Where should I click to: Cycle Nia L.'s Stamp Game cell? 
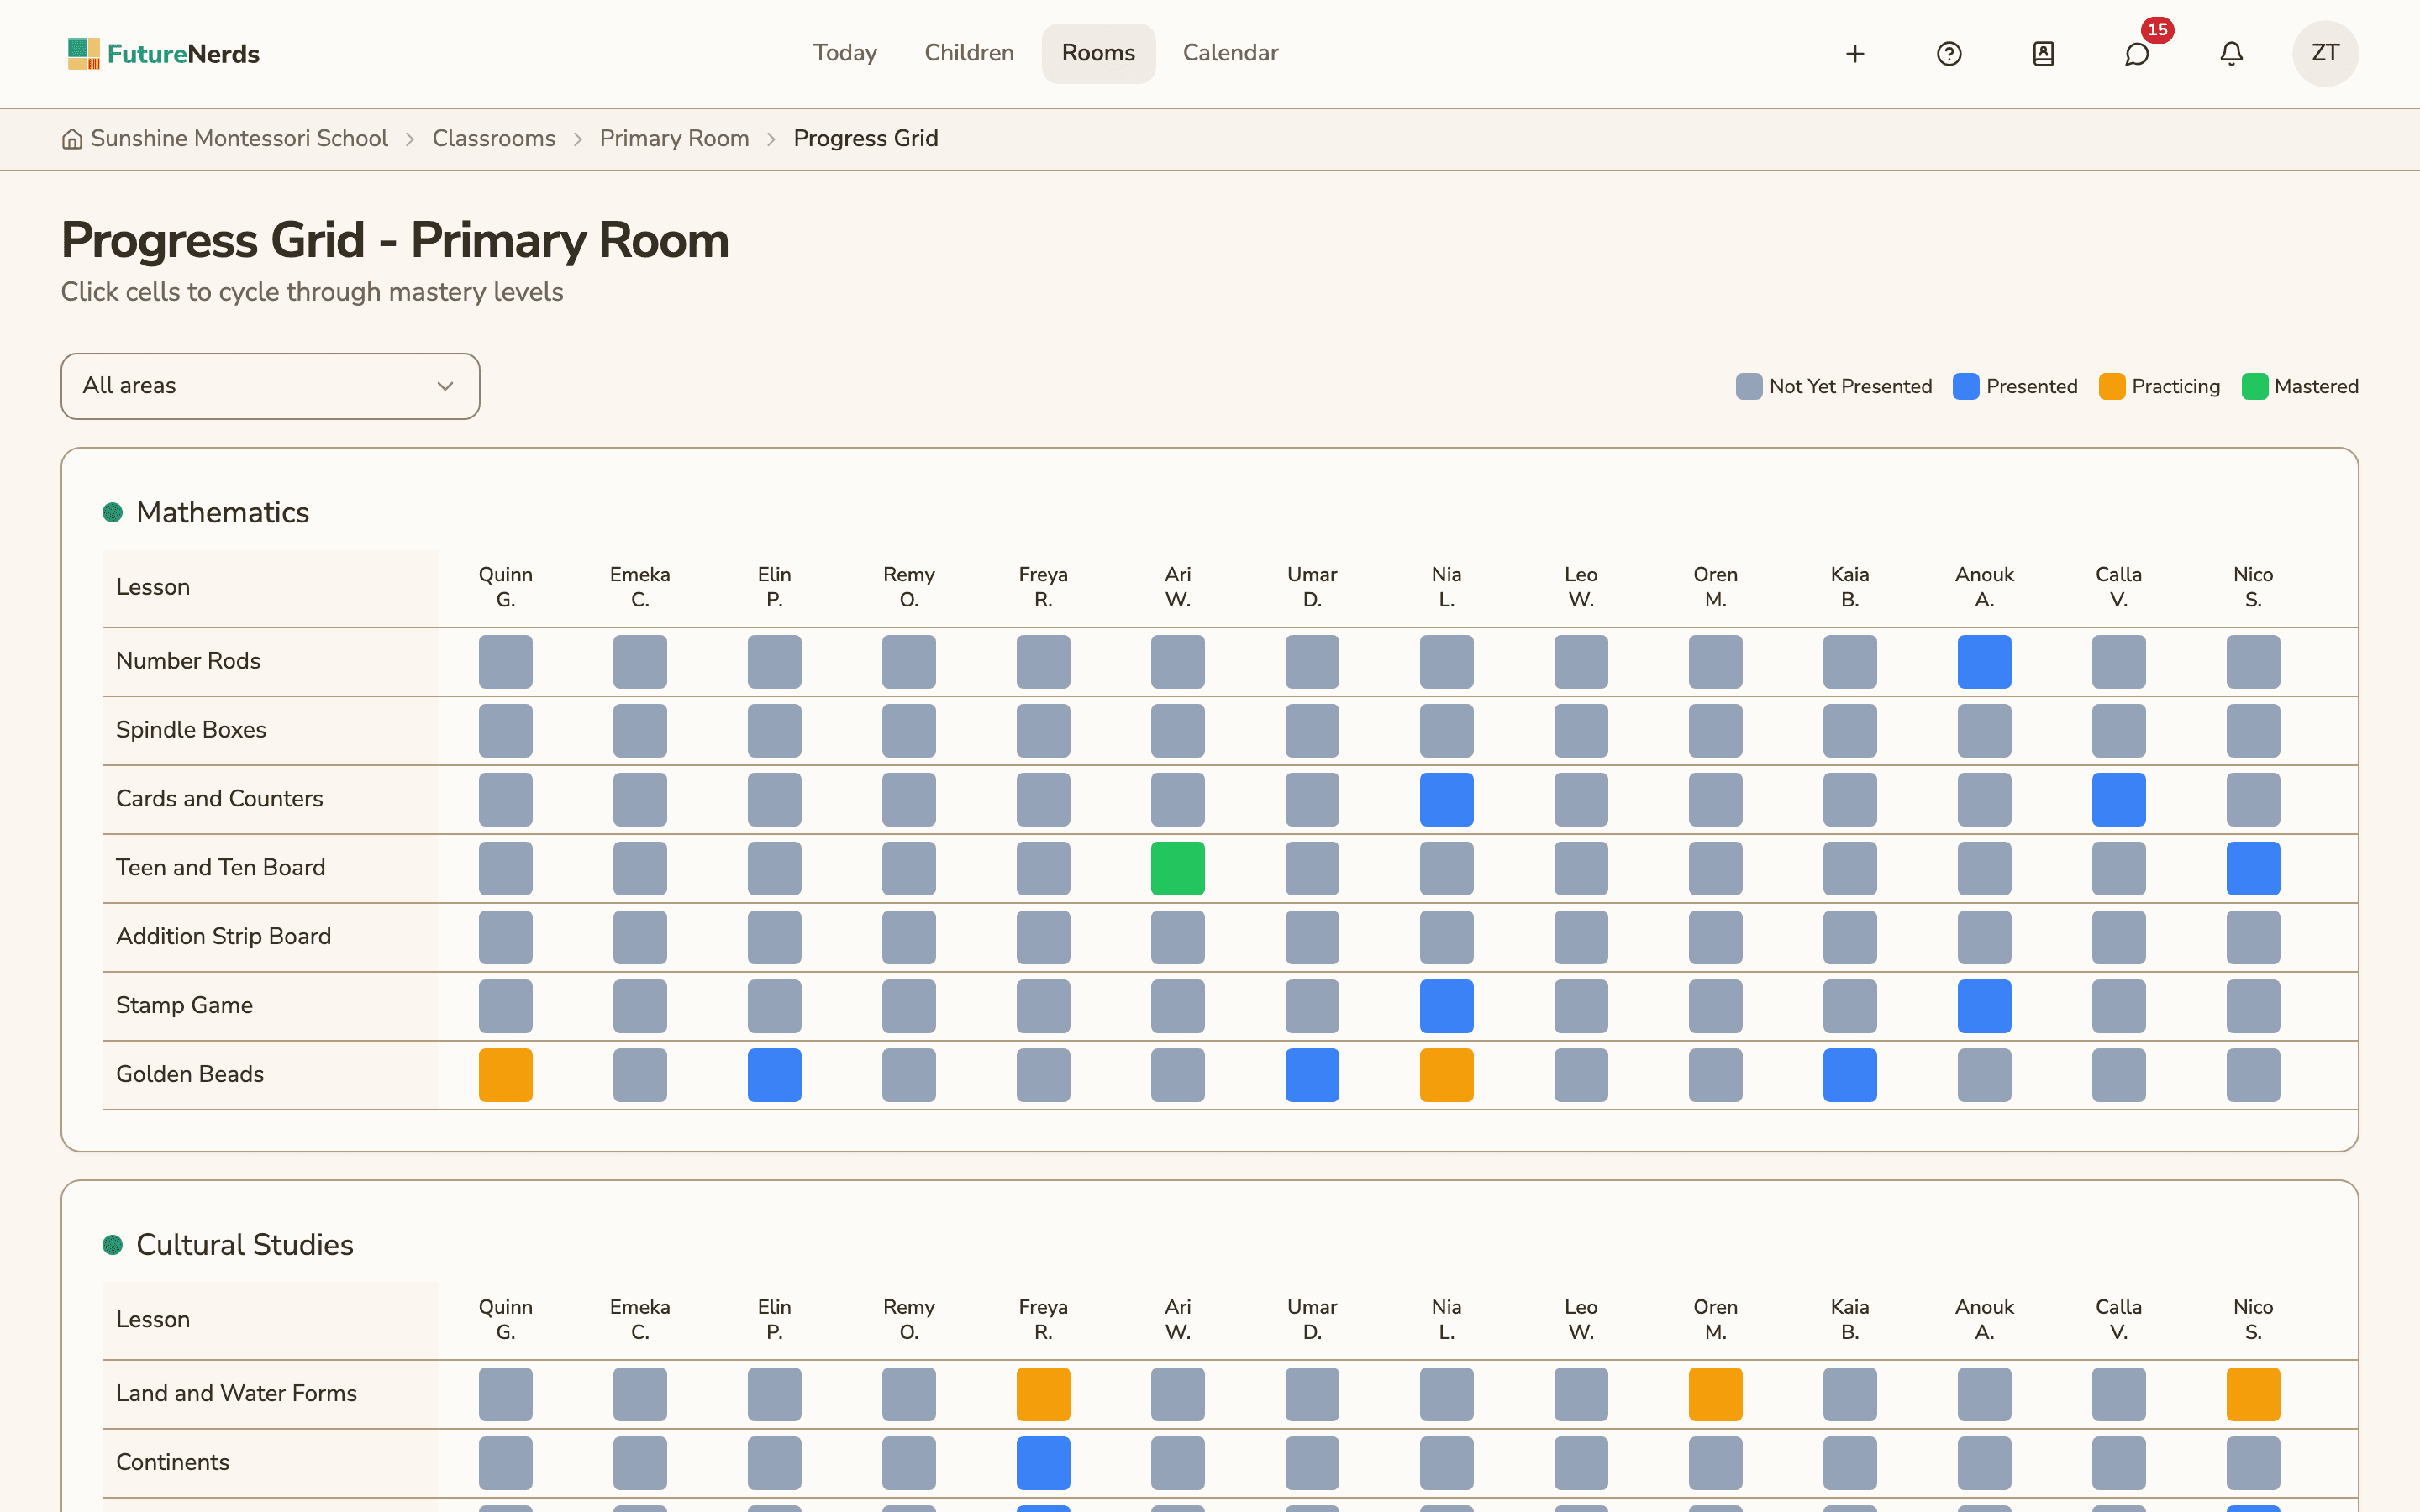coord(1446,1006)
